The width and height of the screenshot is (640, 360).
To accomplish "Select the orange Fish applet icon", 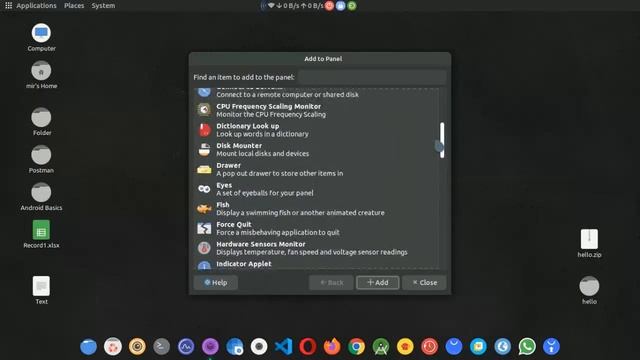I will click(x=204, y=209).
